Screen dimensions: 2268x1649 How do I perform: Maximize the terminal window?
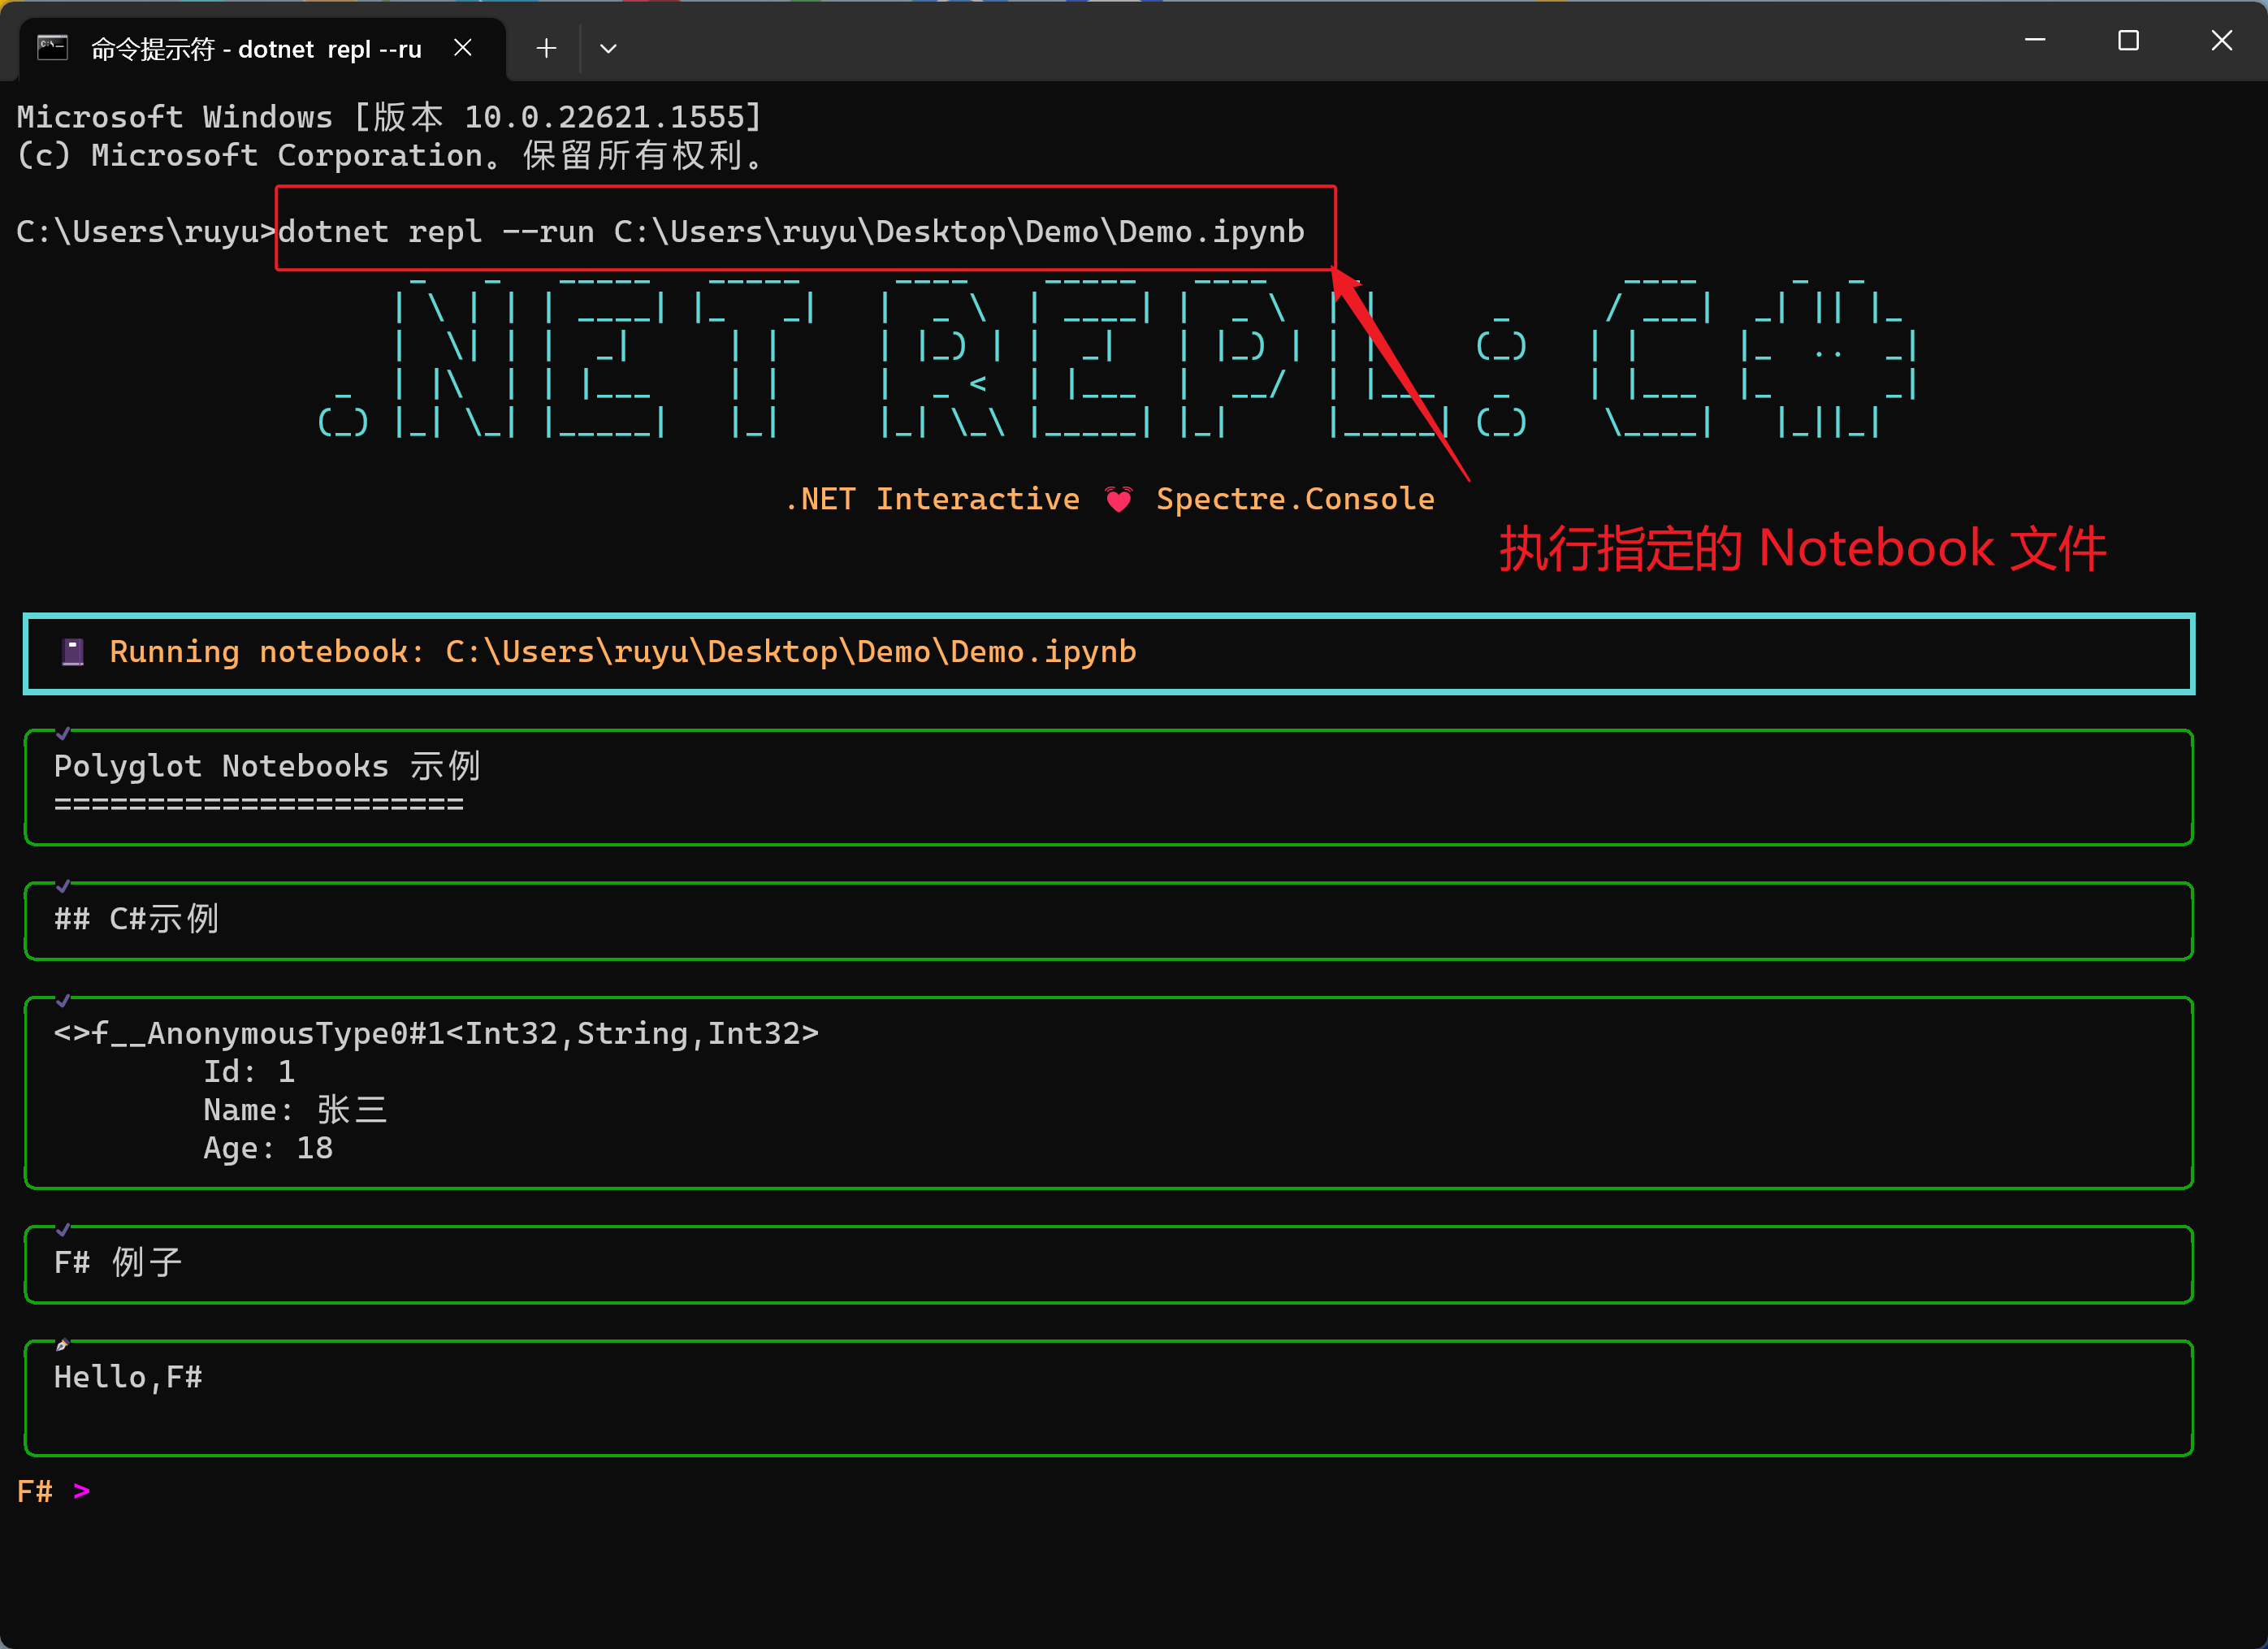pyautogui.click(x=2128, y=40)
